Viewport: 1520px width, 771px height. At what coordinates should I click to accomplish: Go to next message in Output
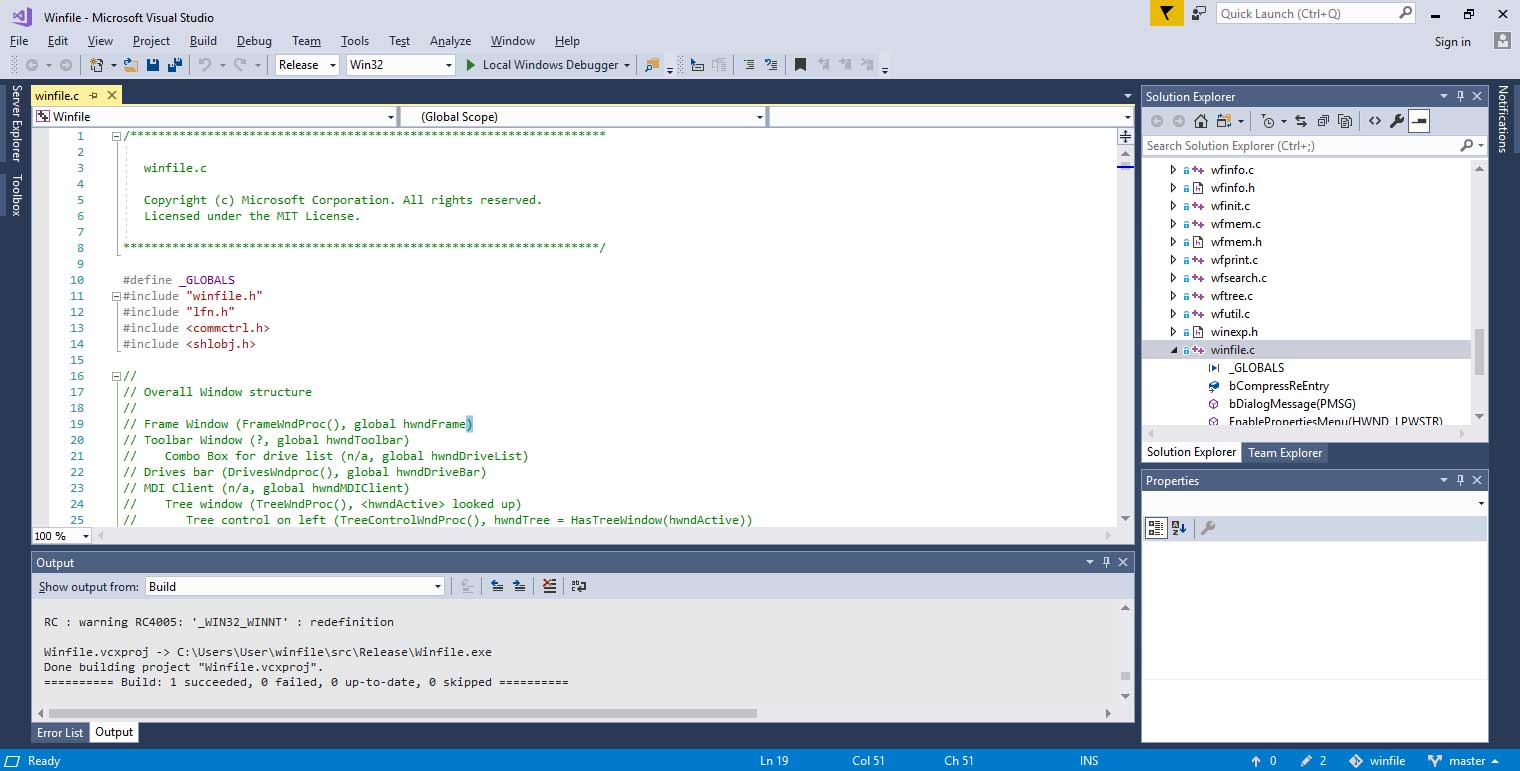519,586
